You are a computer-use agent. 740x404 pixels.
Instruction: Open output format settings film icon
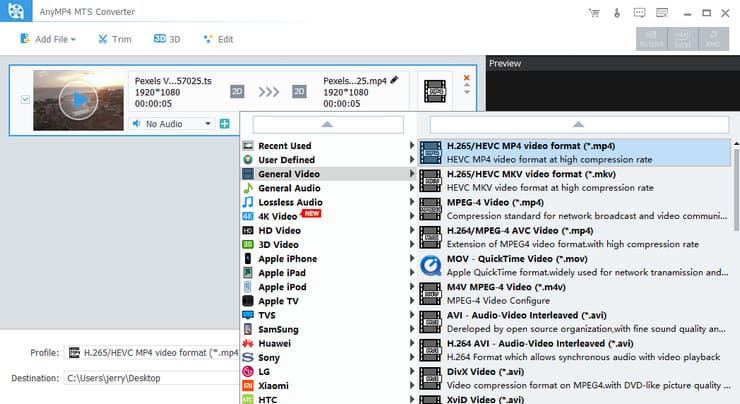coord(436,91)
